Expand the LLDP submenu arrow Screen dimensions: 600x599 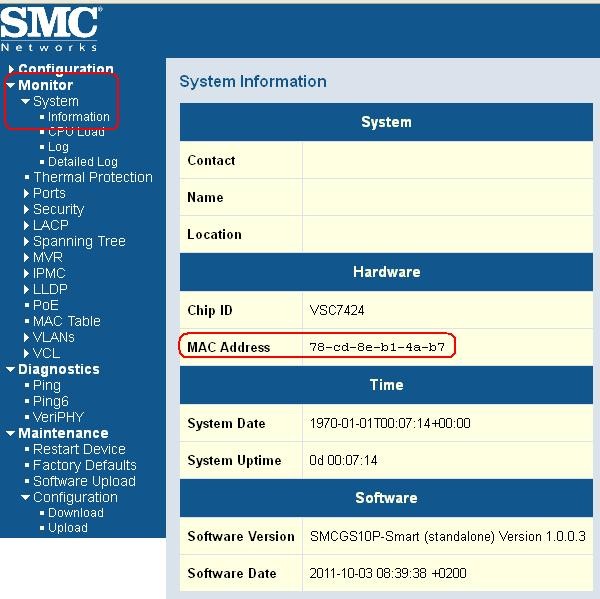click(26, 290)
